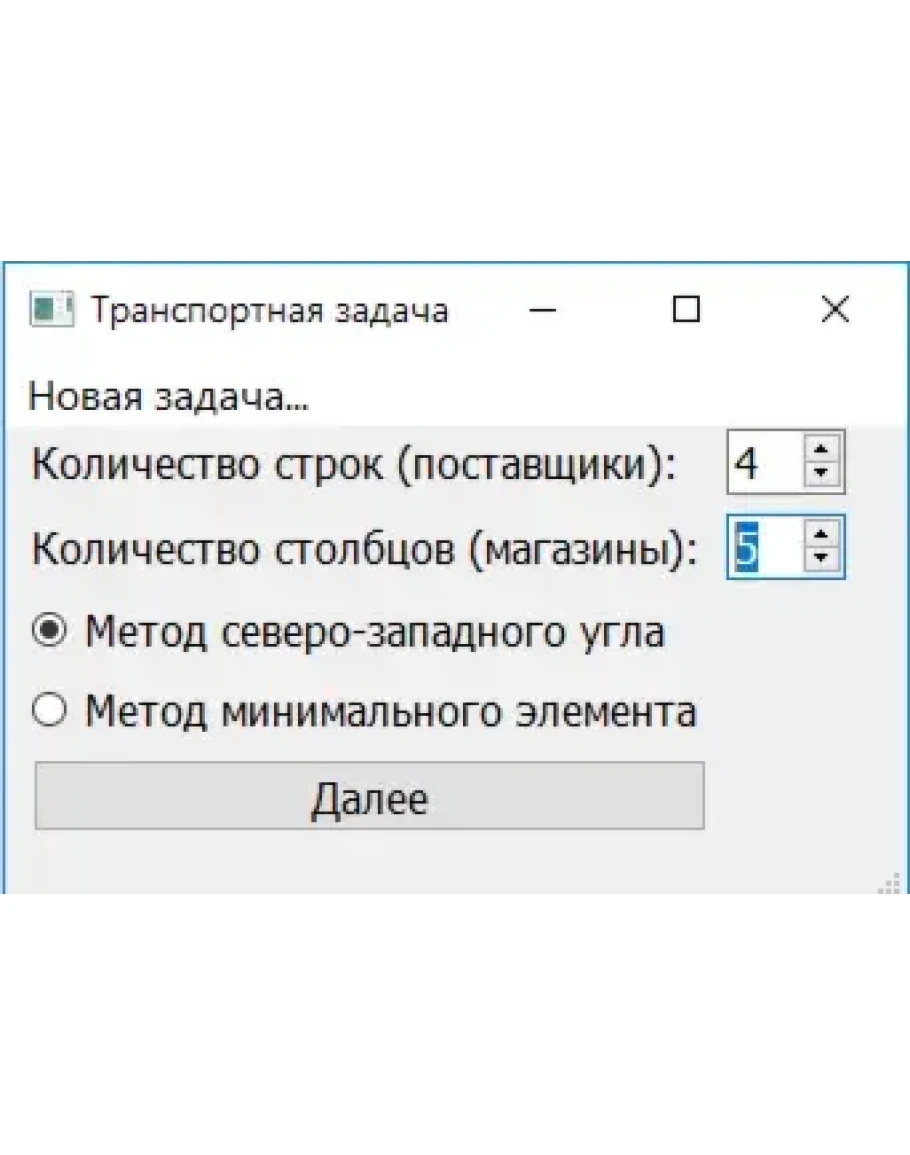The width and height of the screenshot is (910, 1155).
Task: Open the Новая задача... menu
Action: pos(168,398)
